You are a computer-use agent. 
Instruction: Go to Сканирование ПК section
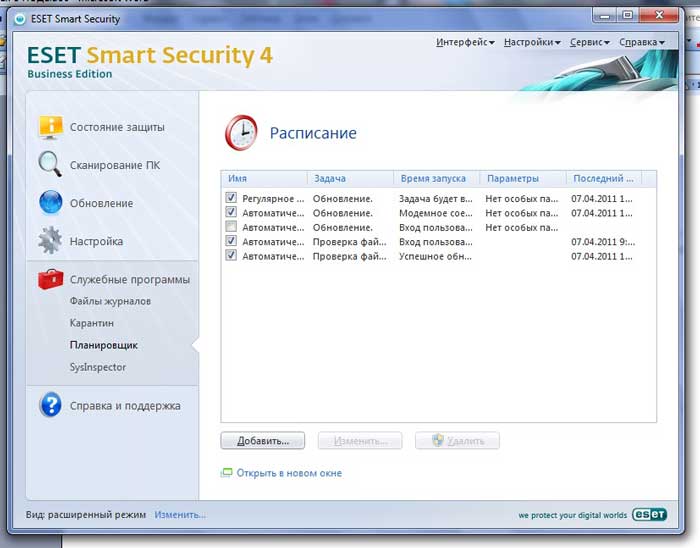pos(115,165)
